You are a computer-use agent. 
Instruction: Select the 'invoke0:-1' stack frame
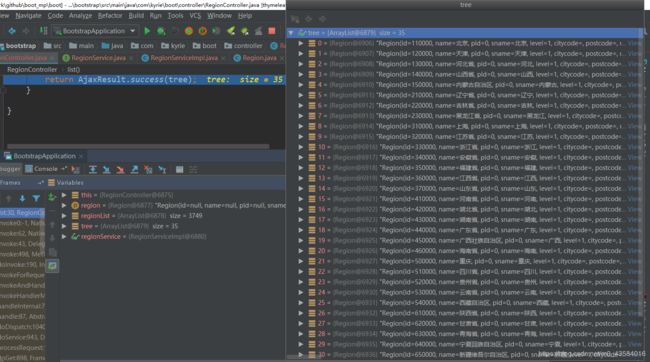point(22,223)
